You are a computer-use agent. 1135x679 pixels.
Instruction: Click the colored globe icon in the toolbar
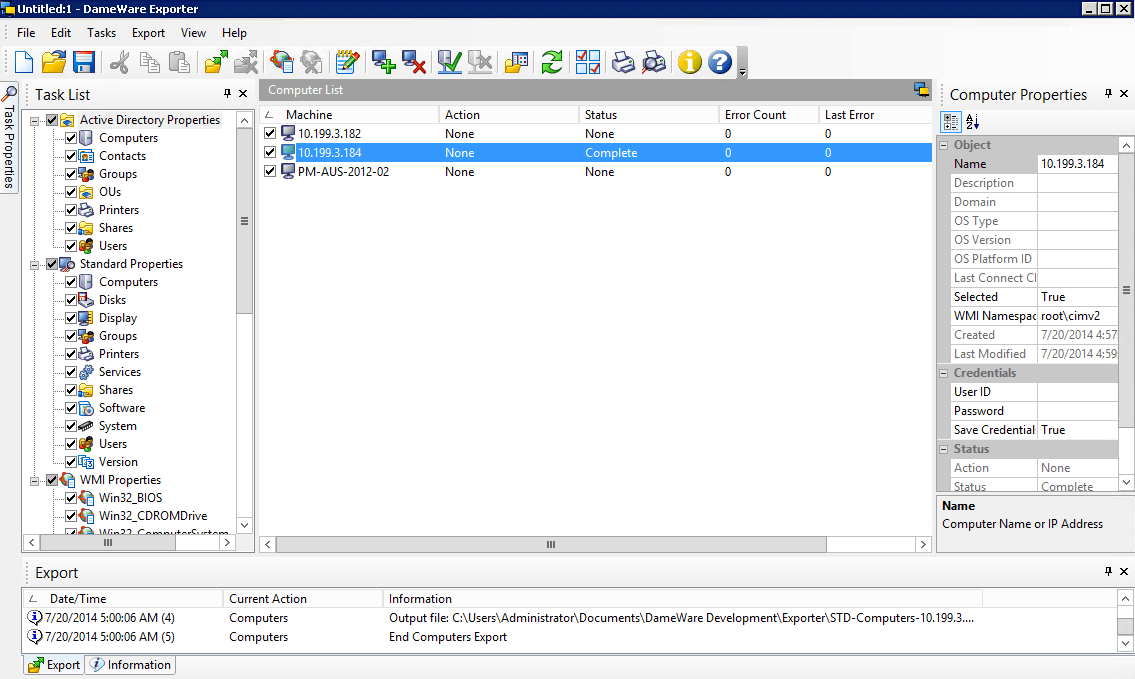[x=282, y=62]
